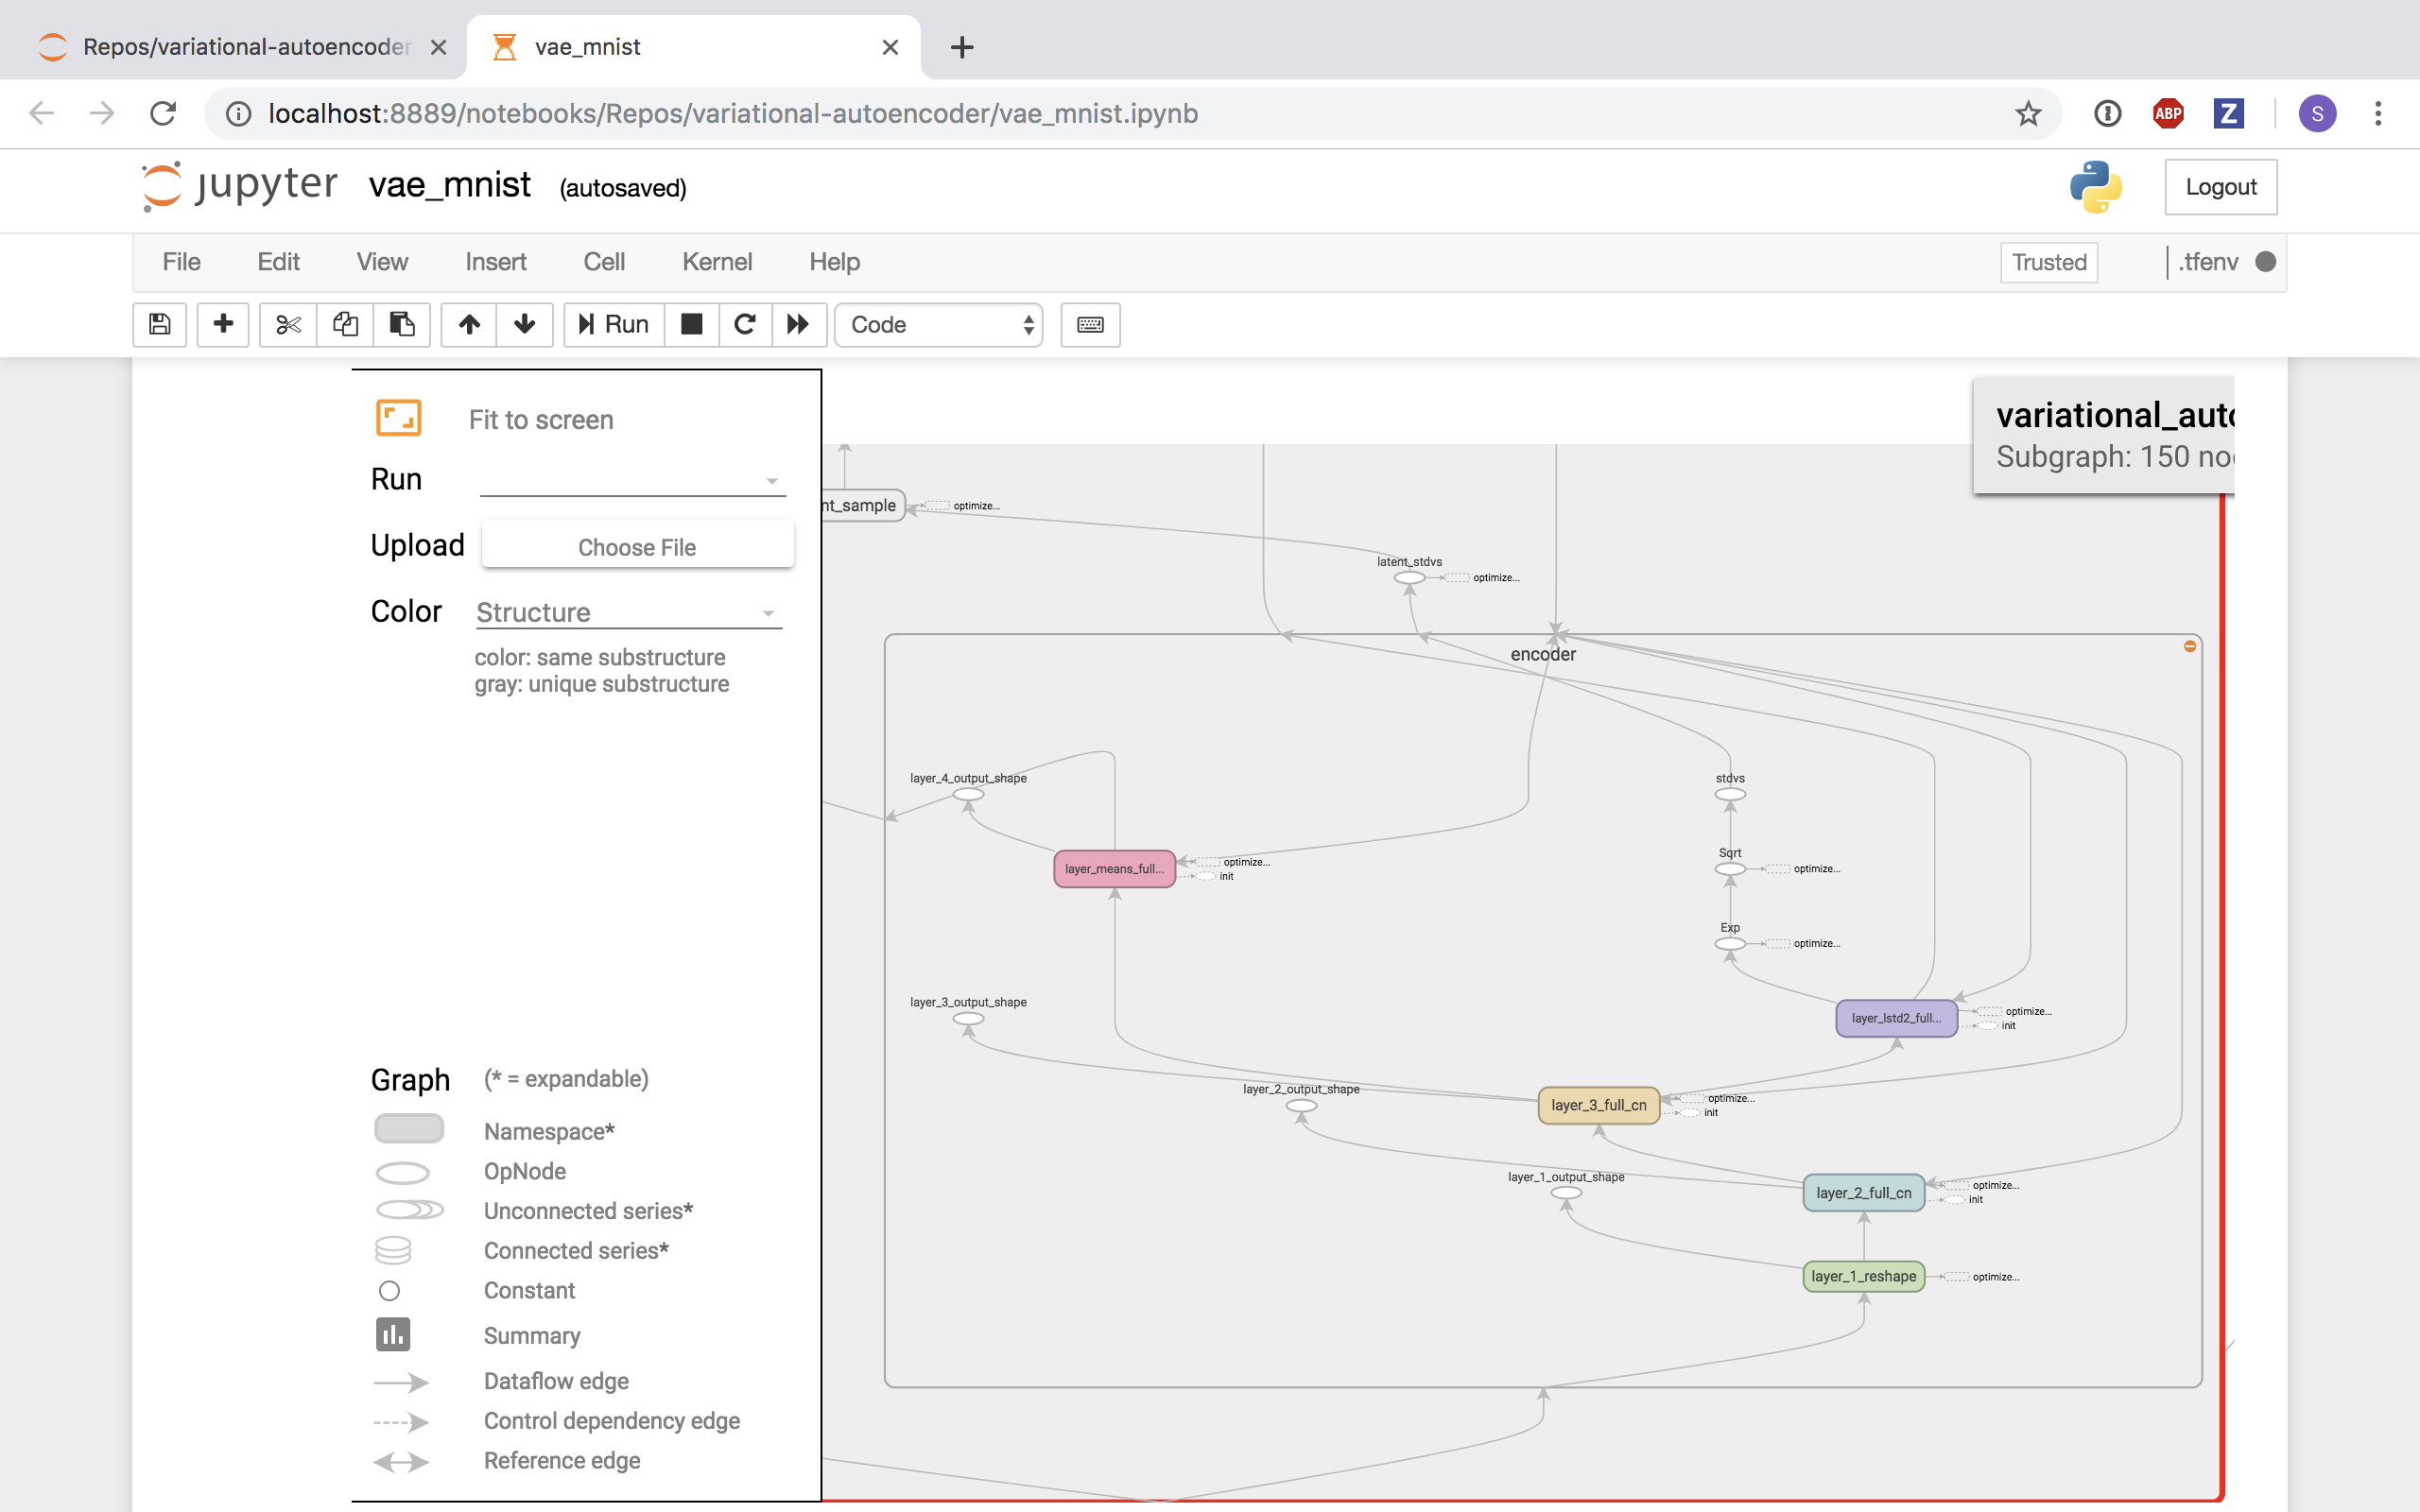Open the Color Structure dropdown
2420x1512 pixels.
(628, 612)
